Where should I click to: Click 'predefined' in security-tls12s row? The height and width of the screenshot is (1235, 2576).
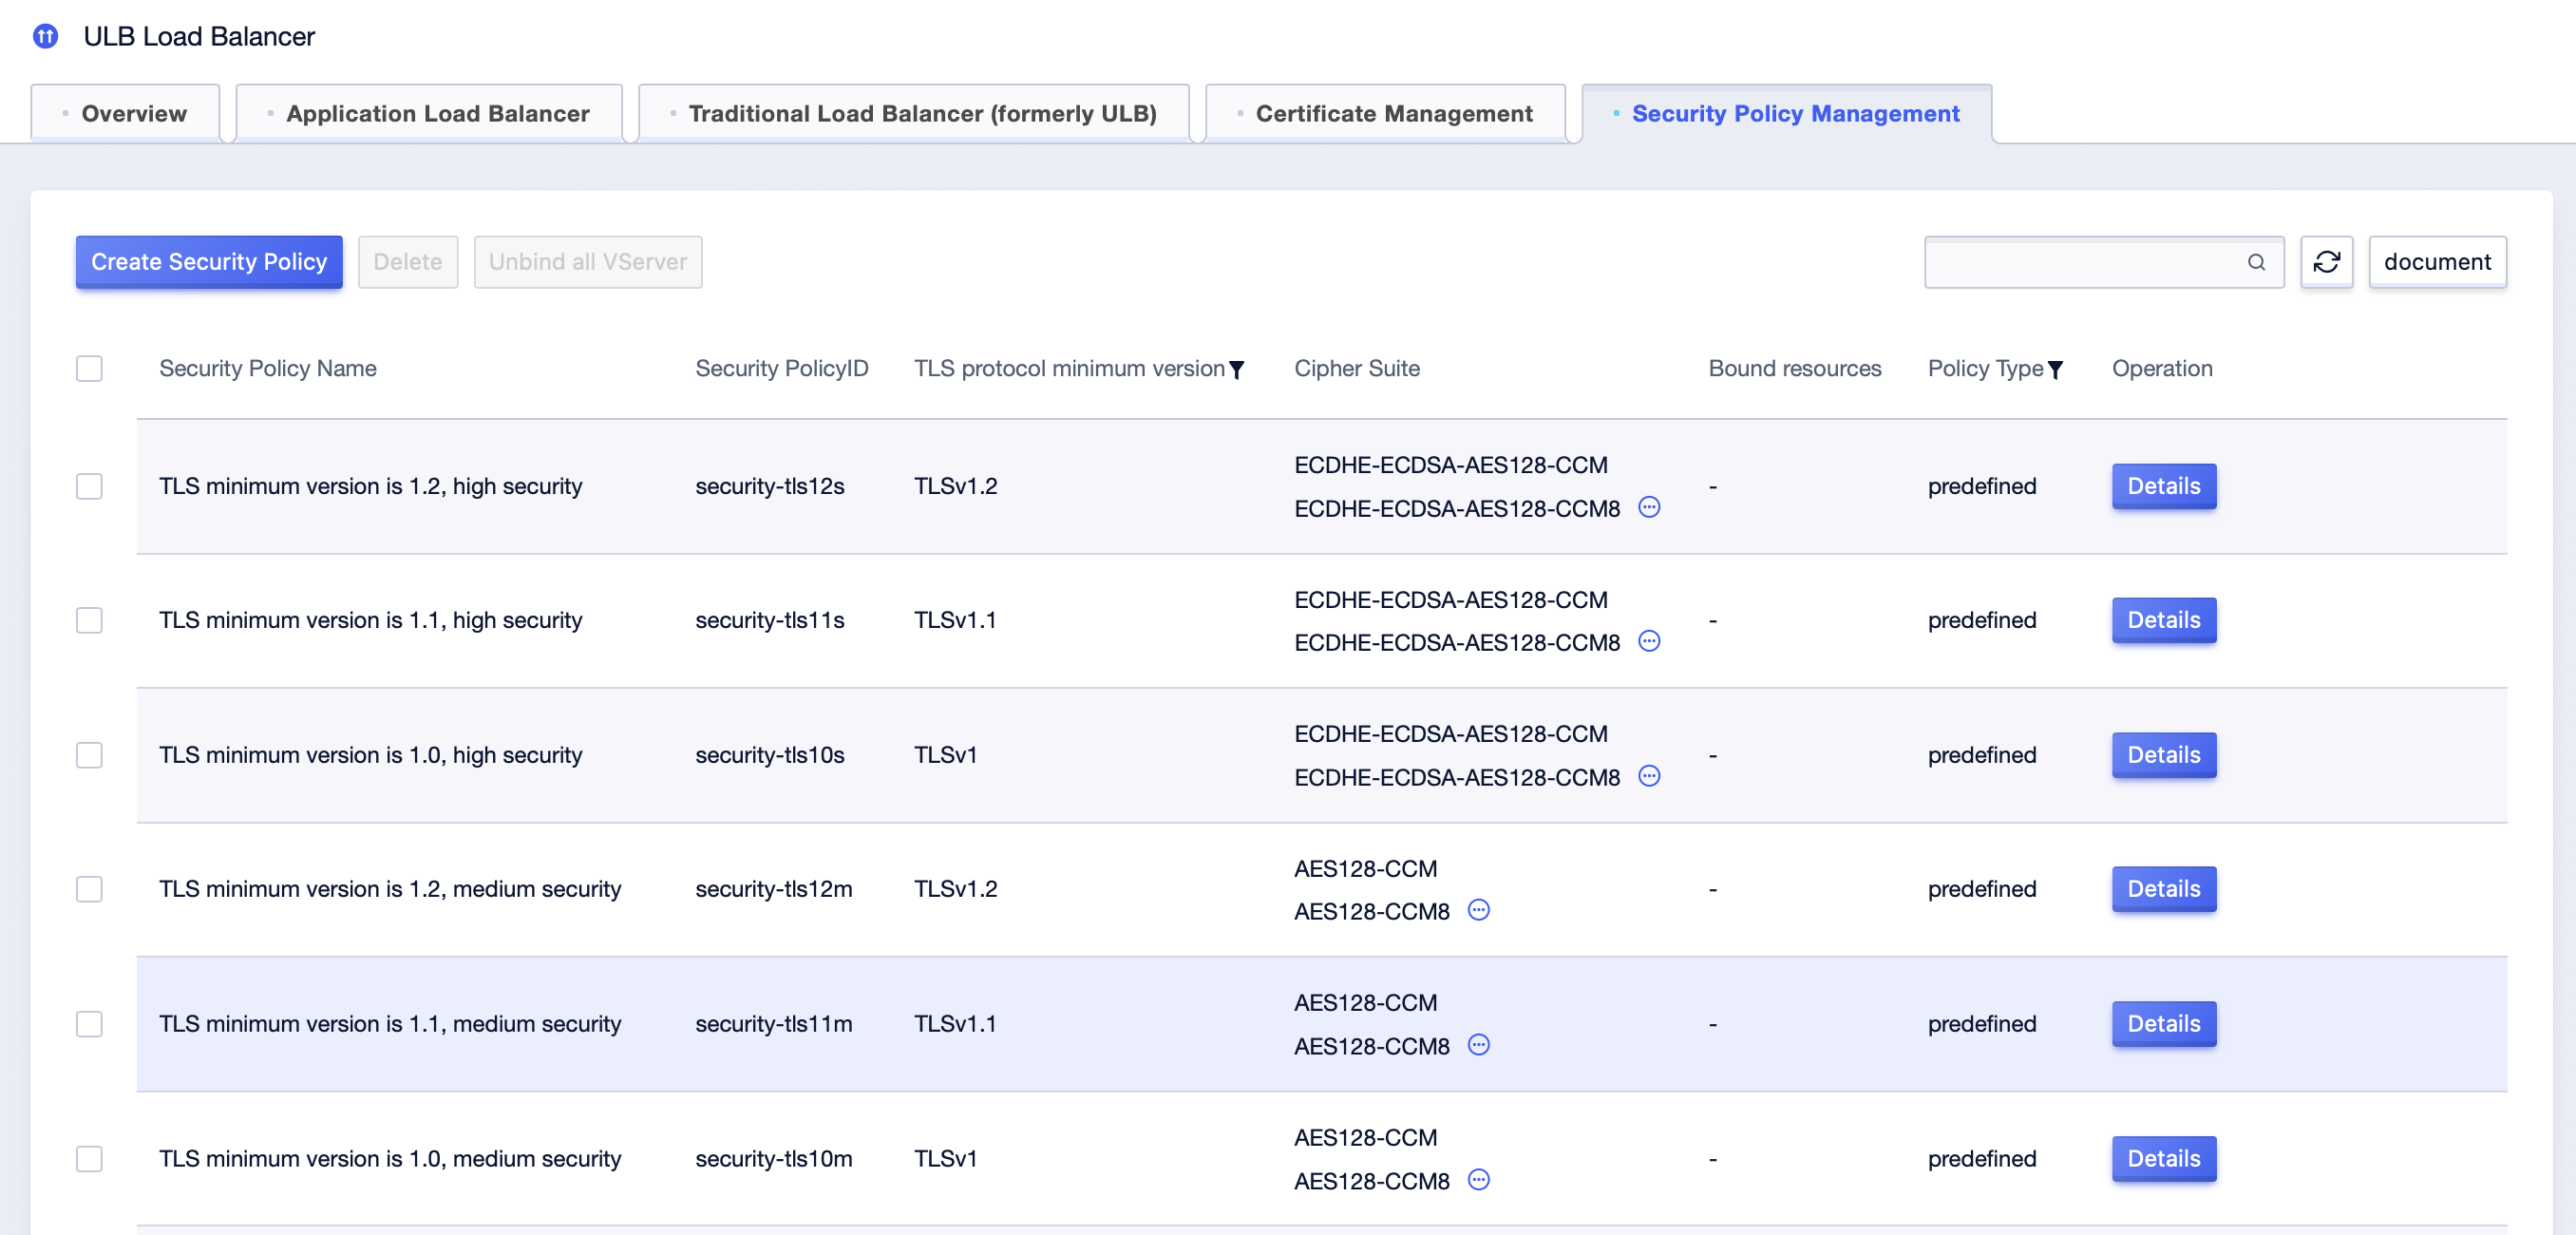1982,486
